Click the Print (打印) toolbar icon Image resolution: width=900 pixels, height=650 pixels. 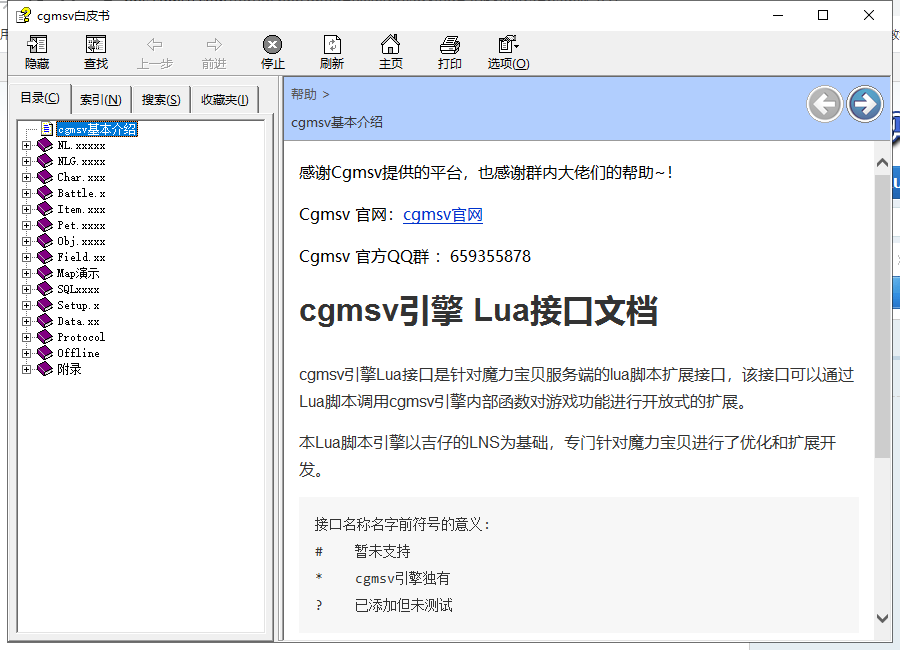click(449, 45)
